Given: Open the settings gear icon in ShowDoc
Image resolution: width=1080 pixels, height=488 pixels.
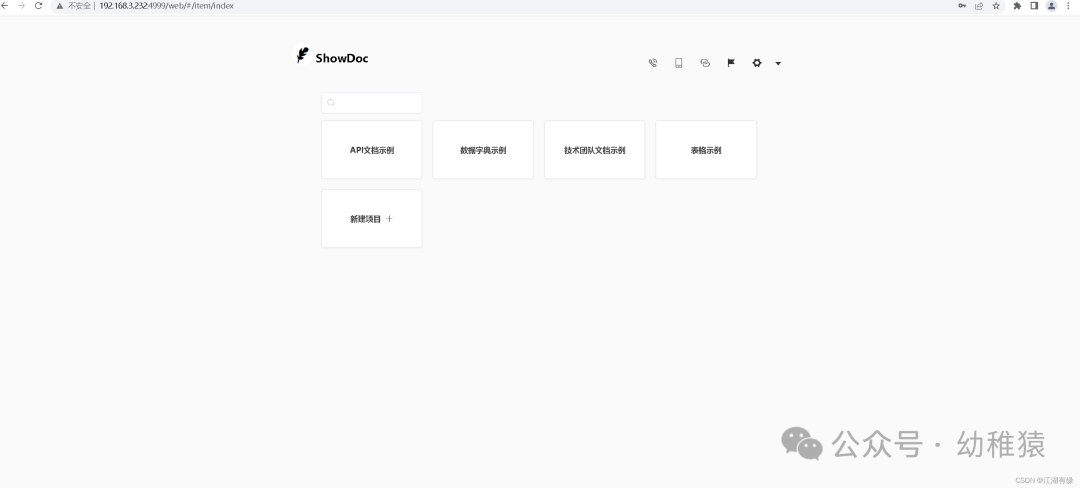Looking at the screenshot, I should [757, 63].
